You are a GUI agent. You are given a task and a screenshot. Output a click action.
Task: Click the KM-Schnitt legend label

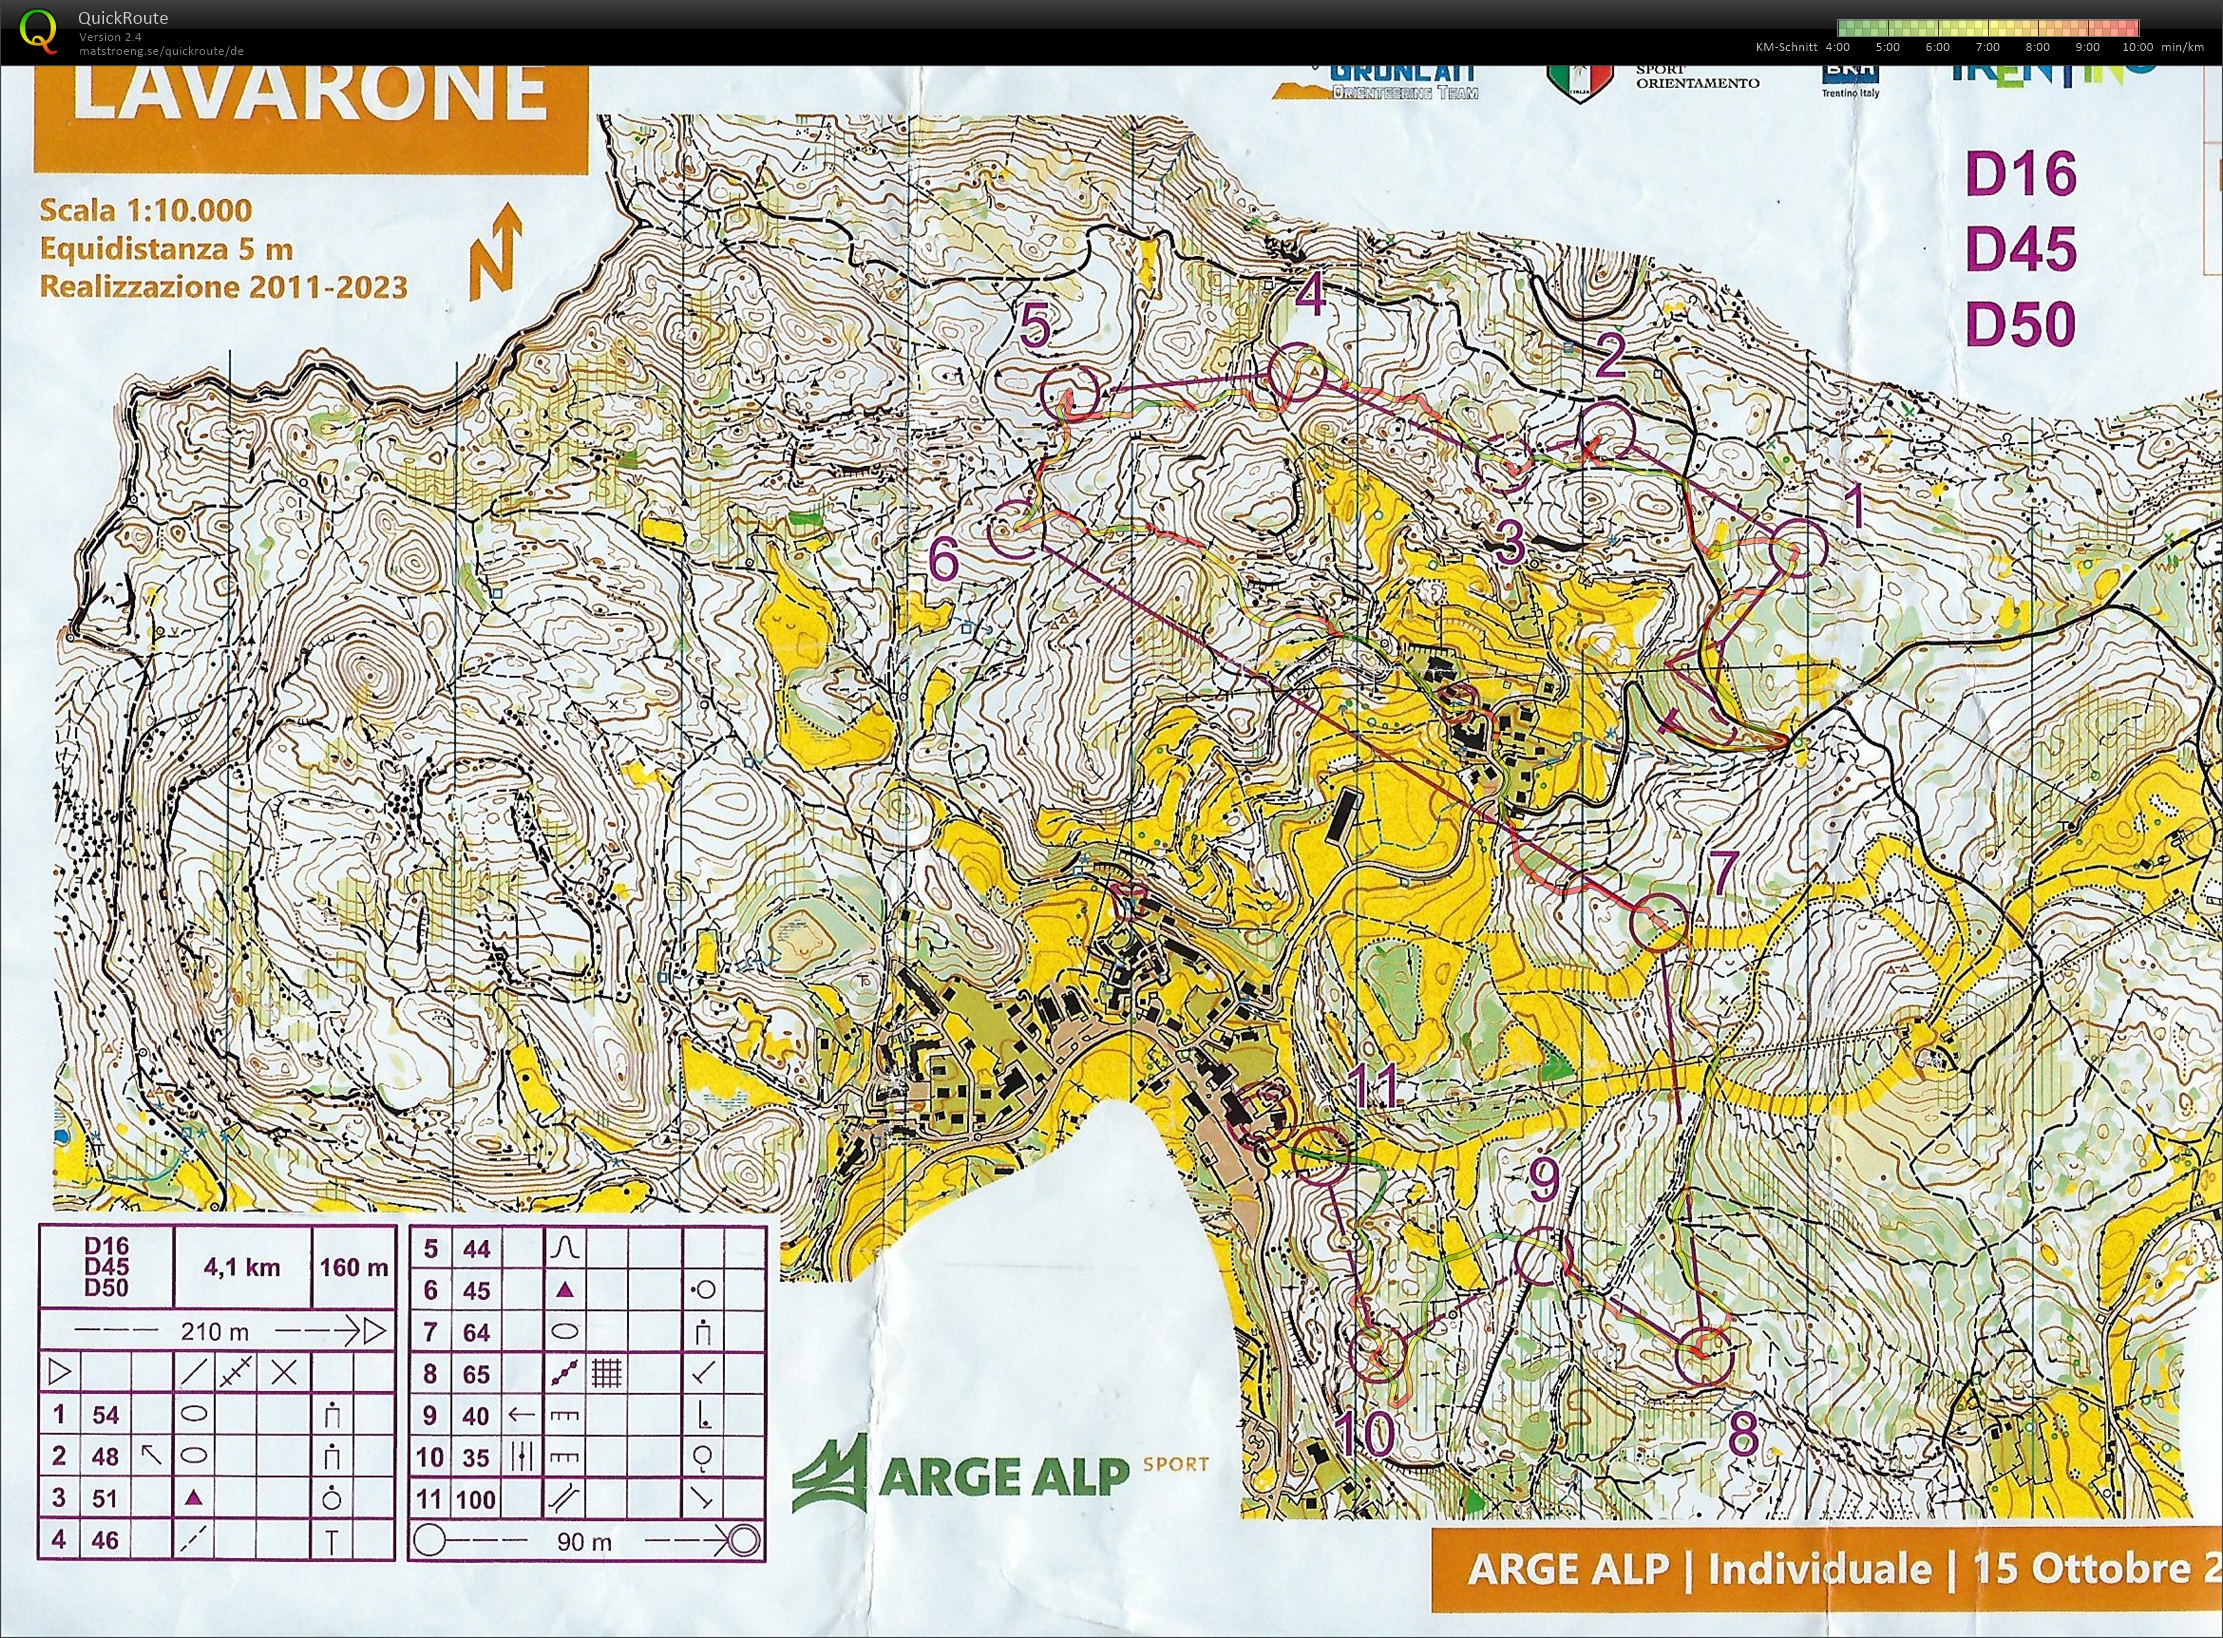click(1786, 47)
